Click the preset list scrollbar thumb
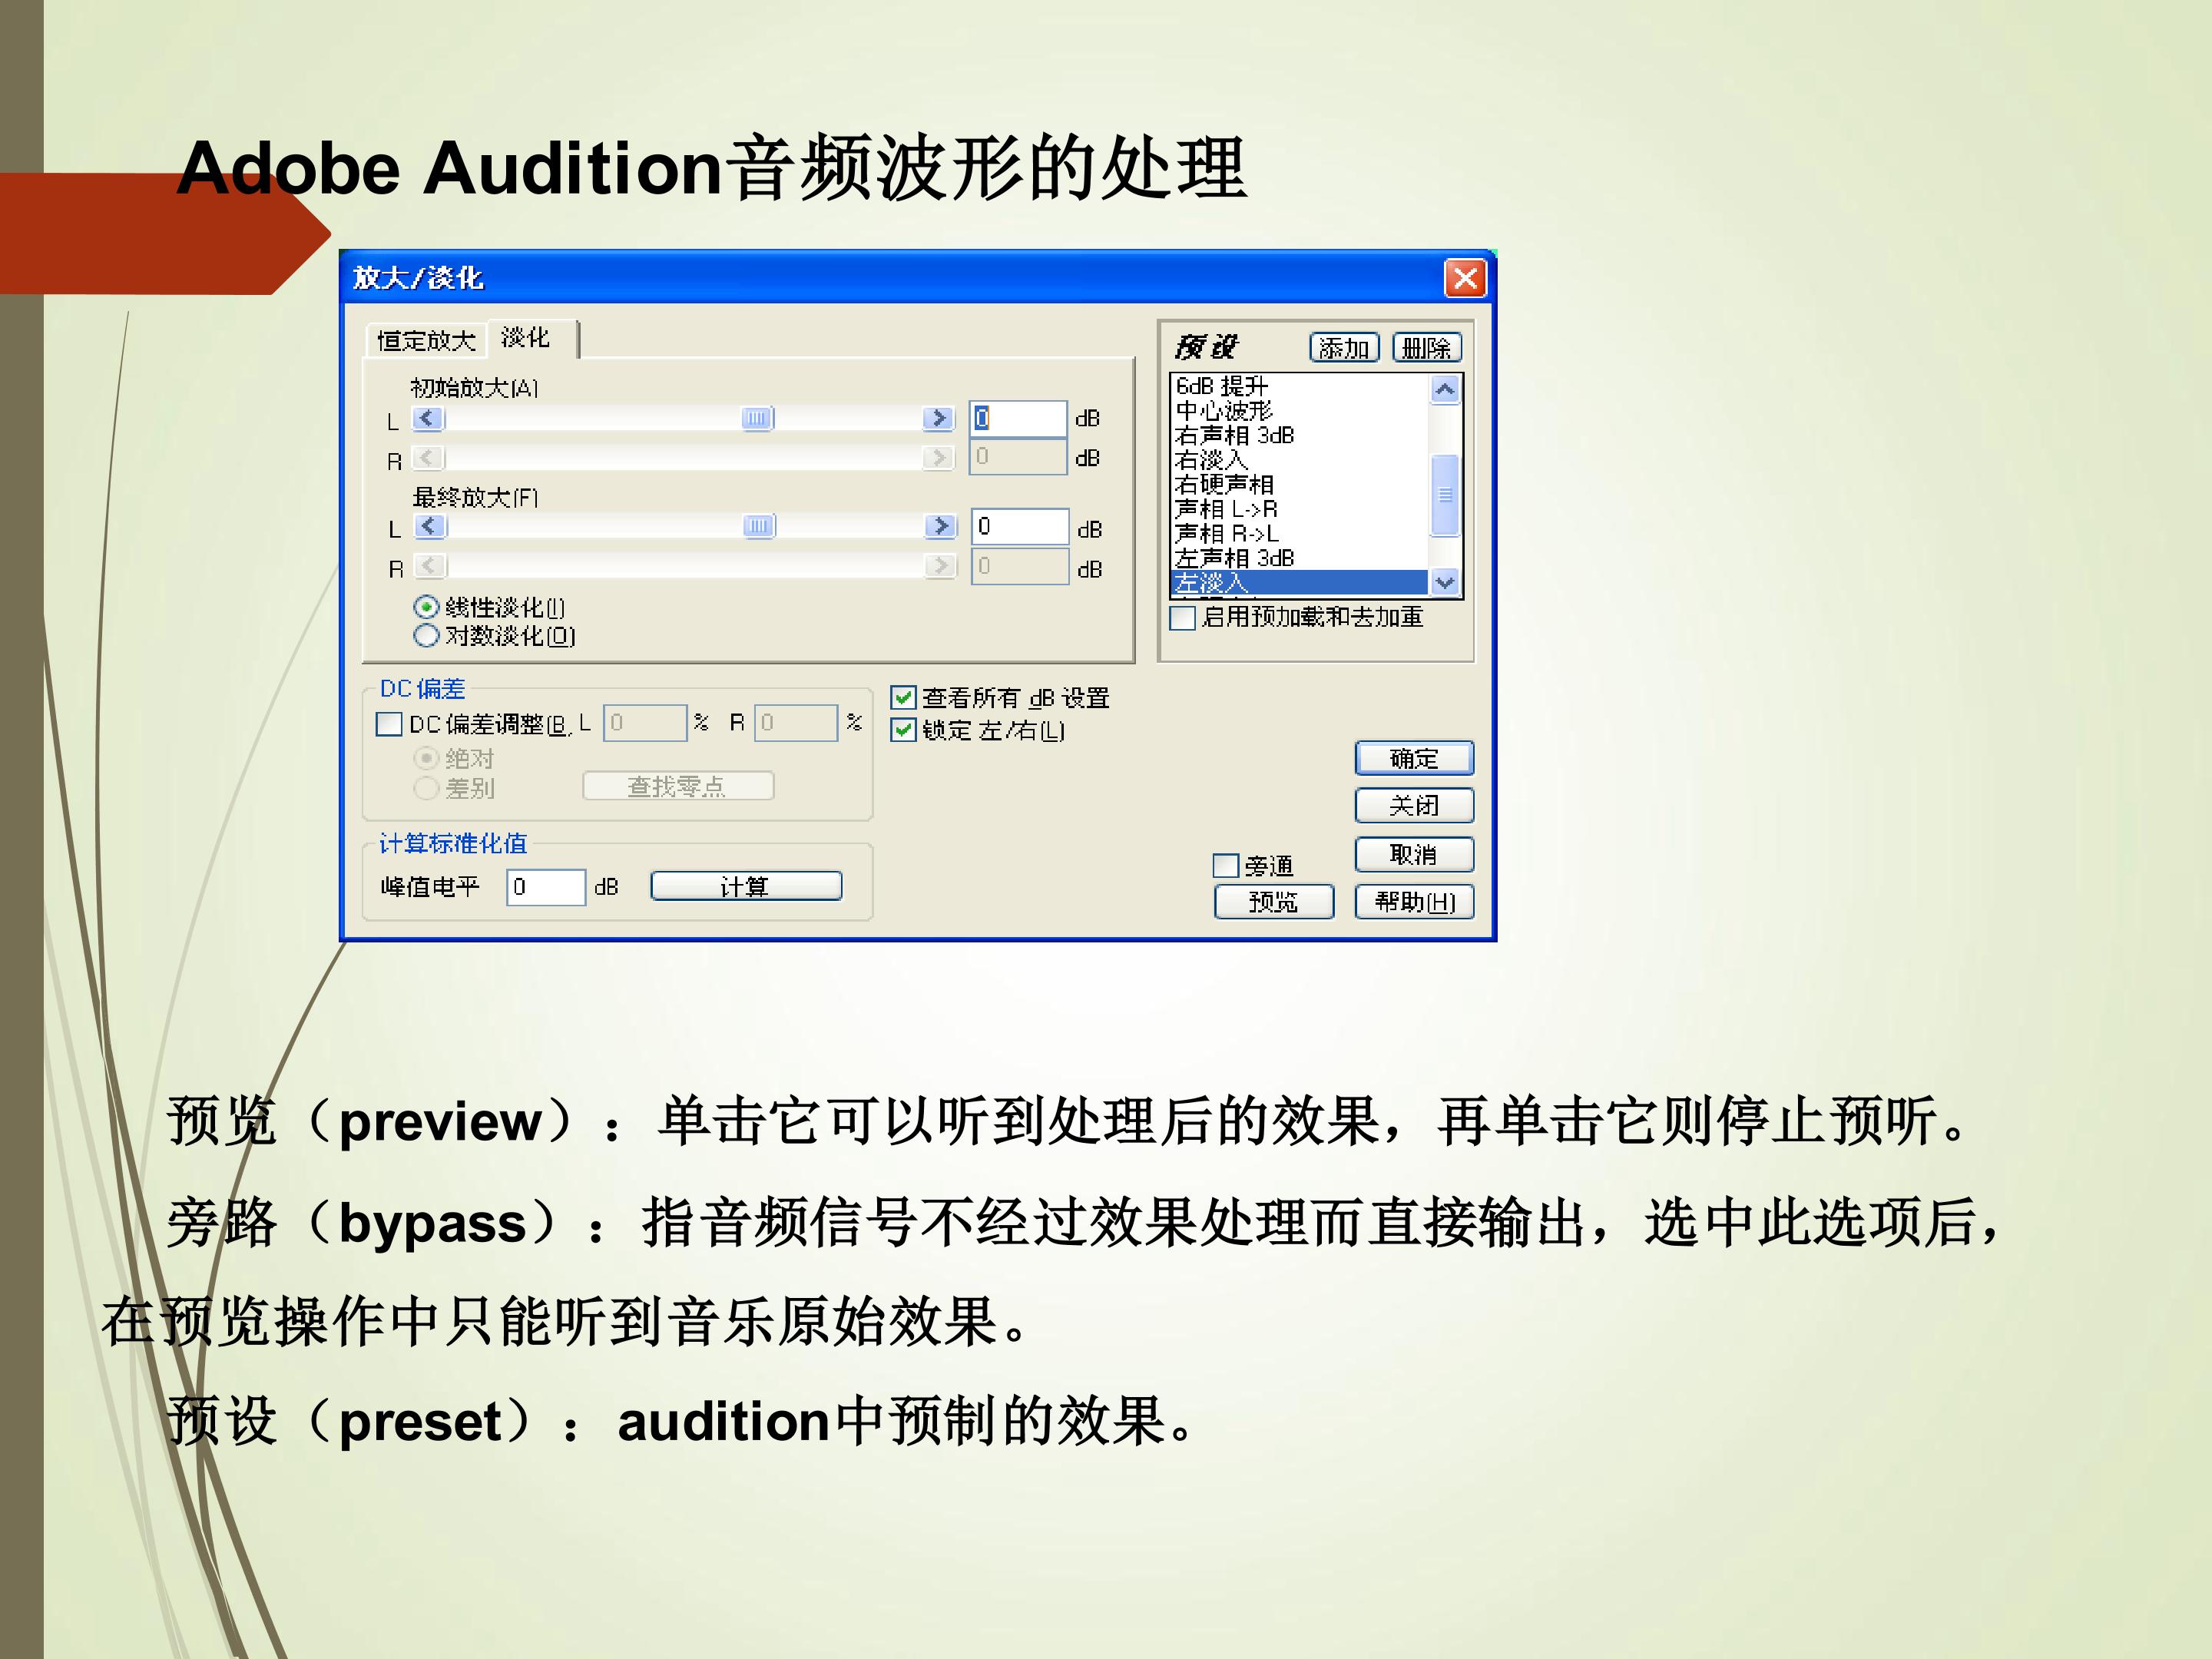2212x1659 pixels. click(1445, 495)
